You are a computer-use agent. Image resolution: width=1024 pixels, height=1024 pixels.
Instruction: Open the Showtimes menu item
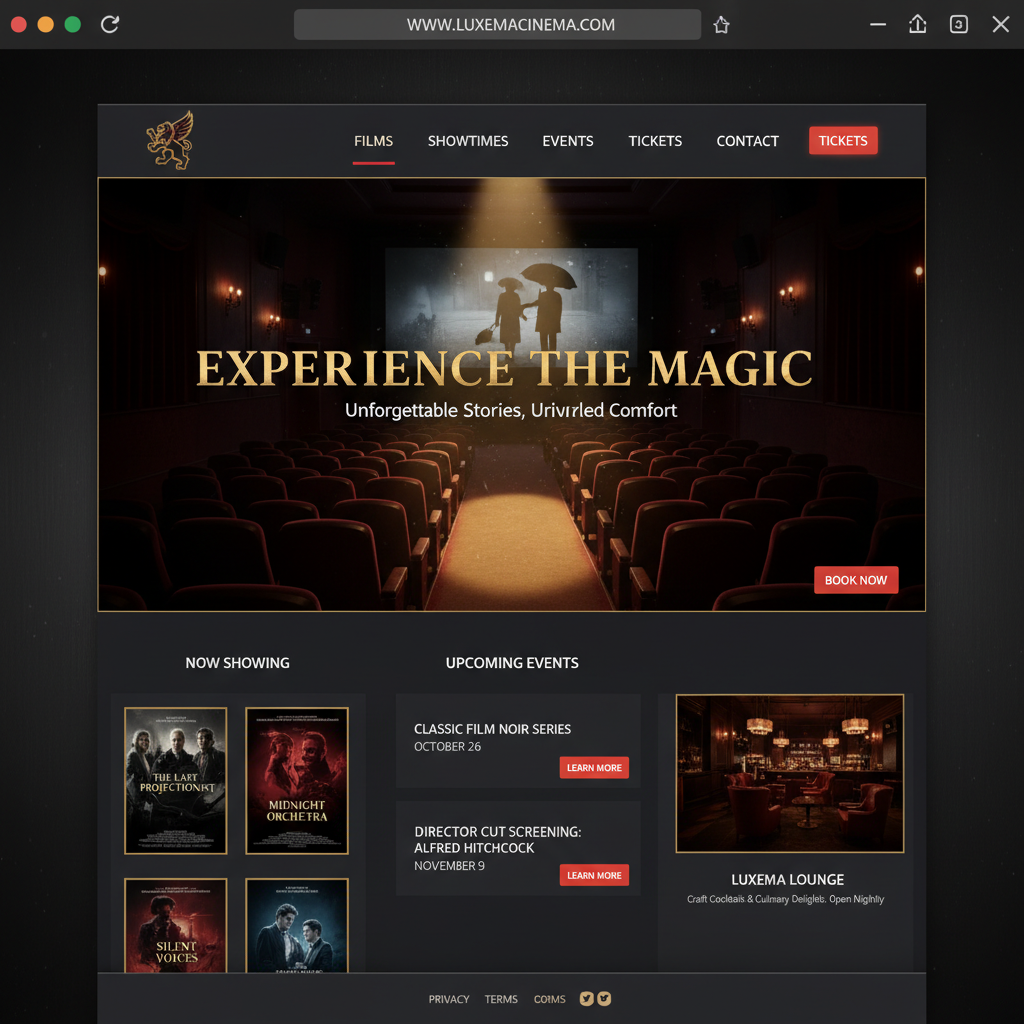tap(468, 141)
